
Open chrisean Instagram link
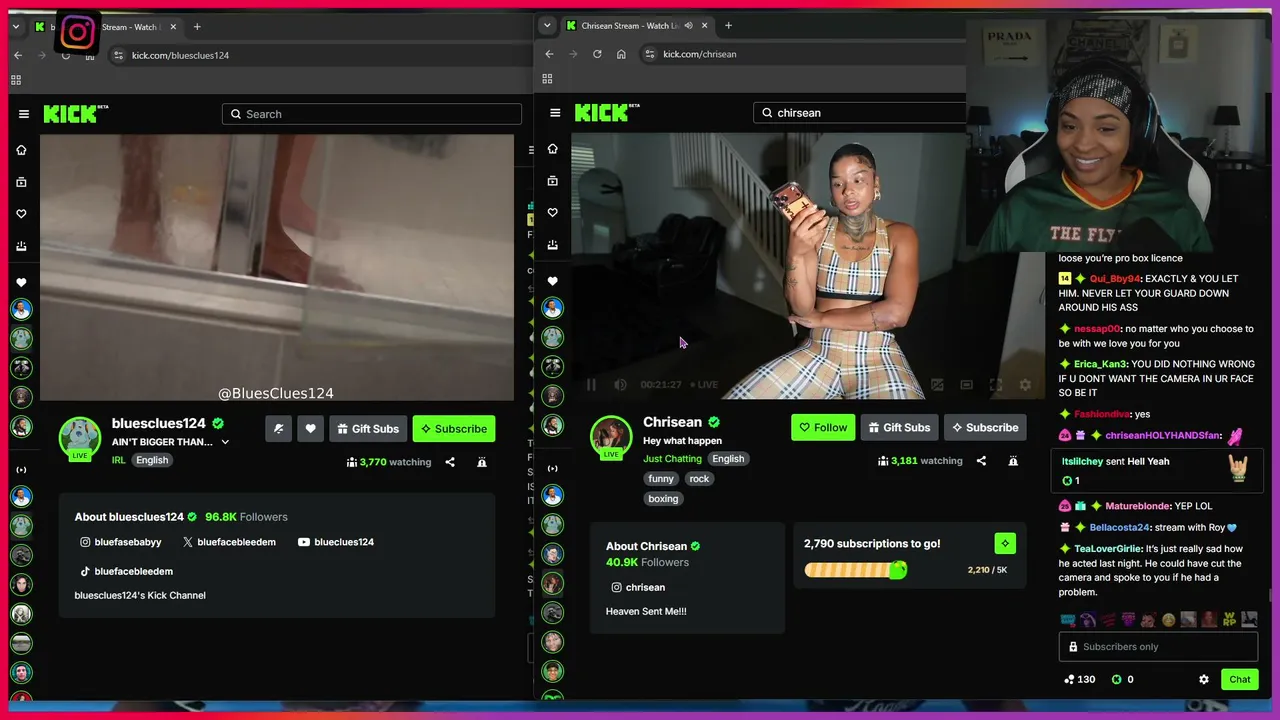point(638,587)
